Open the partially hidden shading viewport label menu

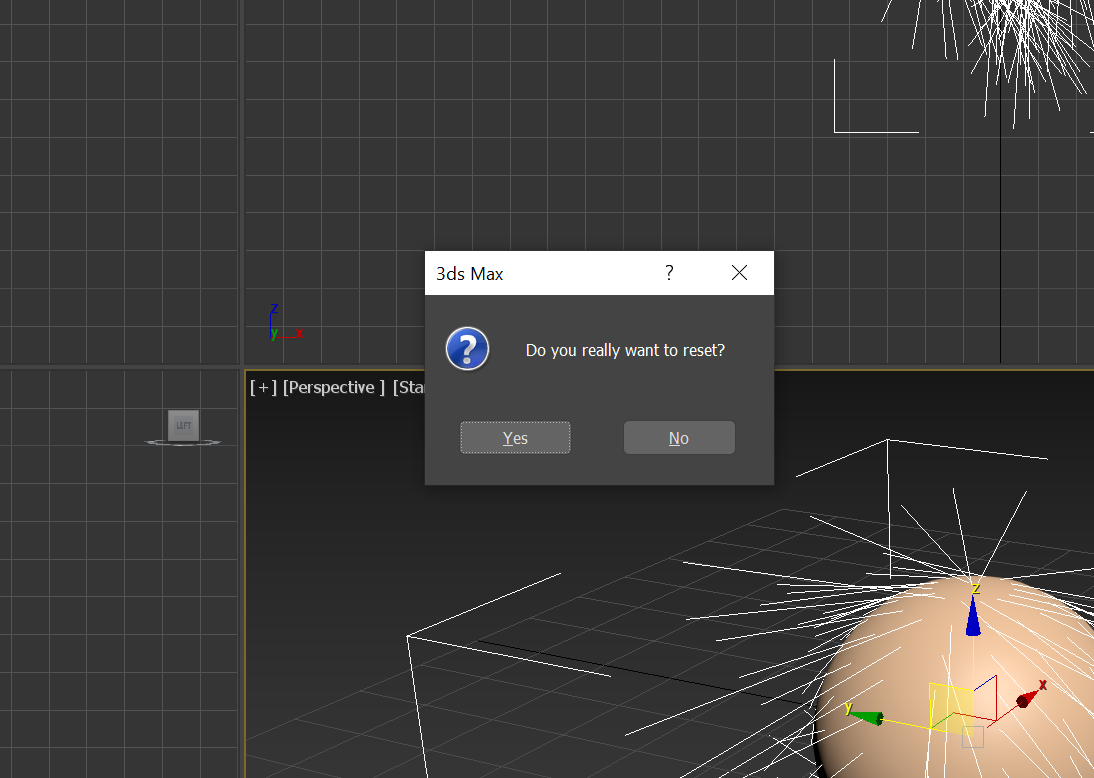tap(409, 388)
